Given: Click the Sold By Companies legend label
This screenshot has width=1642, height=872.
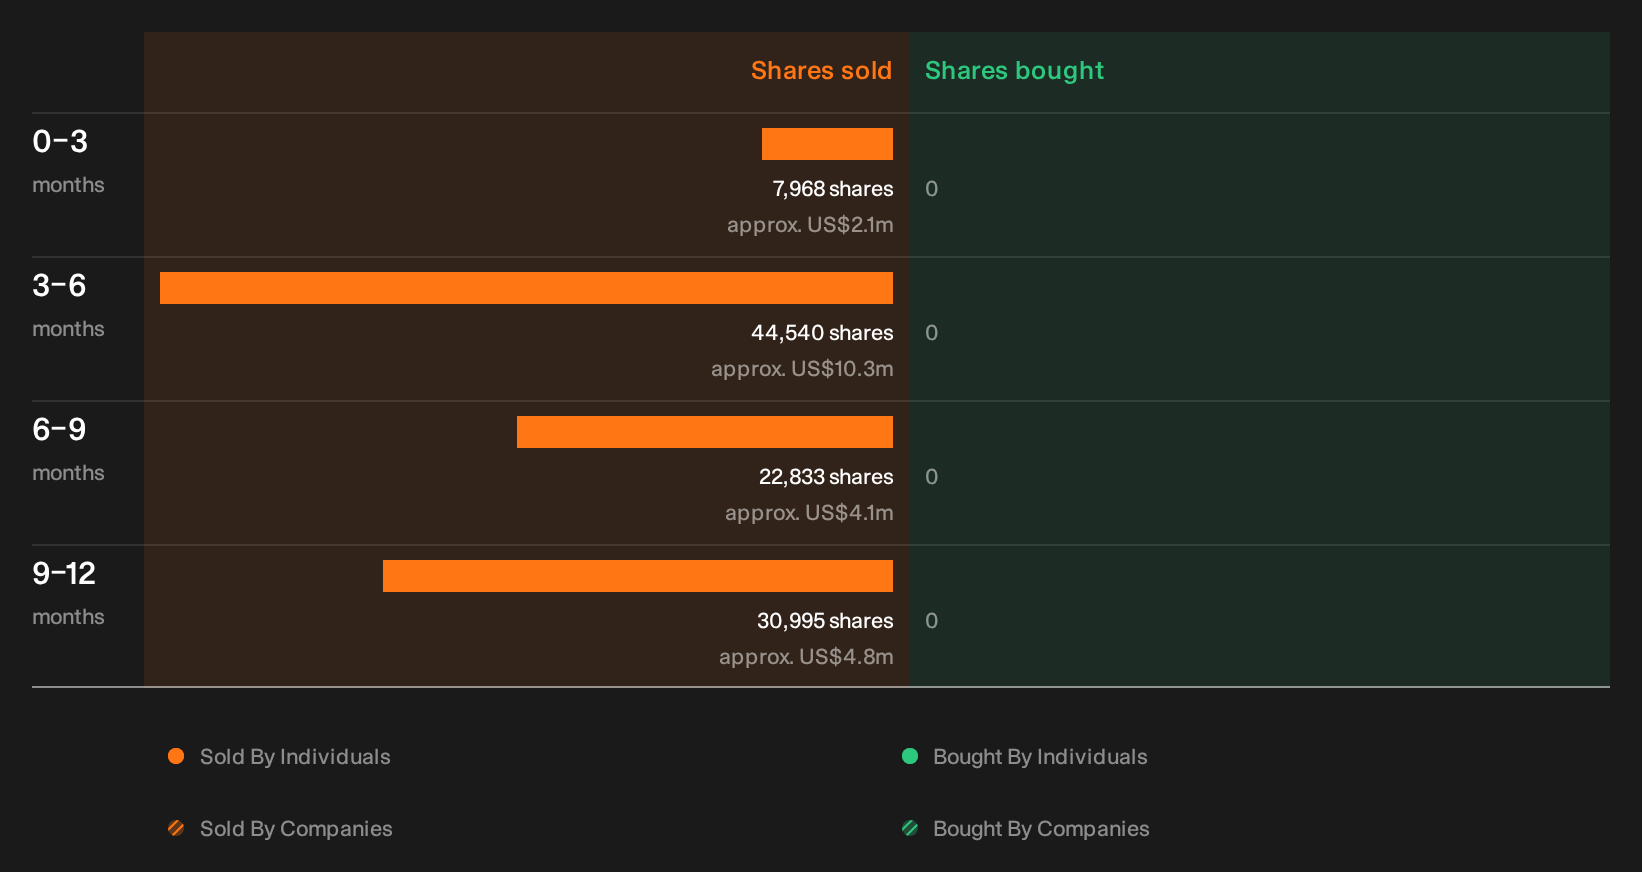Looking at the screenshot, I should point(296,829).
